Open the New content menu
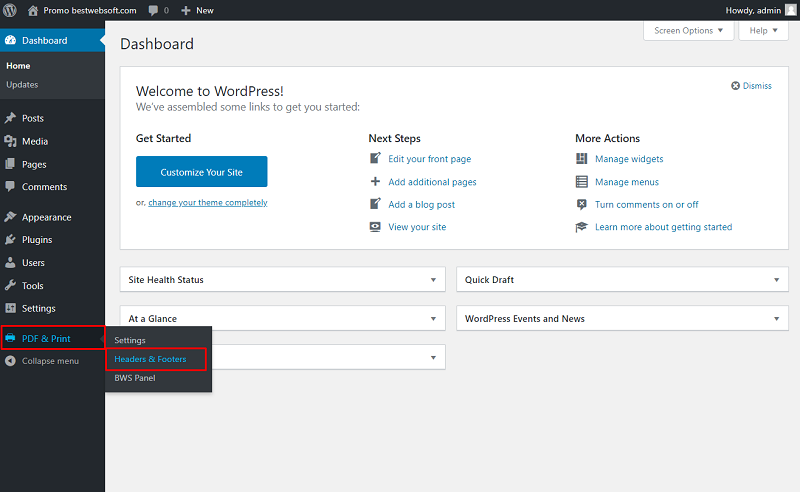800x492 pixels. point(197,10)
